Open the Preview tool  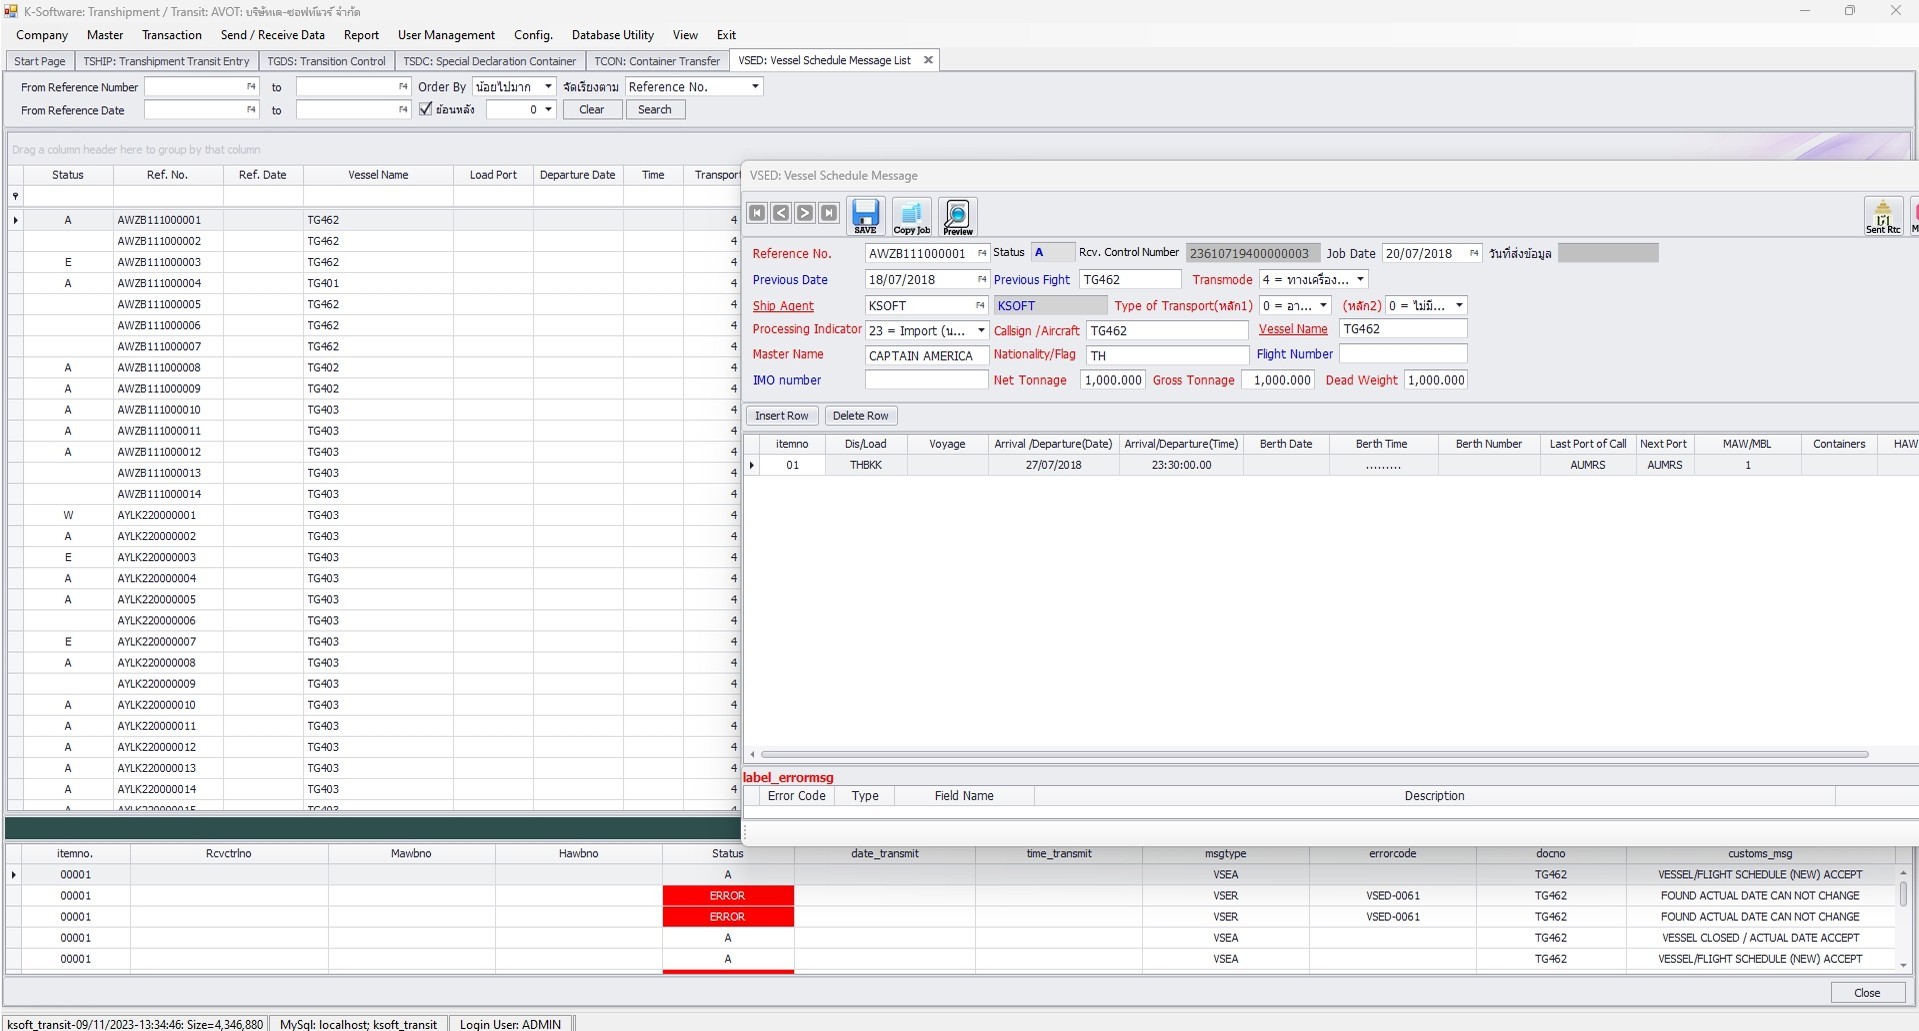coord(957,216)
